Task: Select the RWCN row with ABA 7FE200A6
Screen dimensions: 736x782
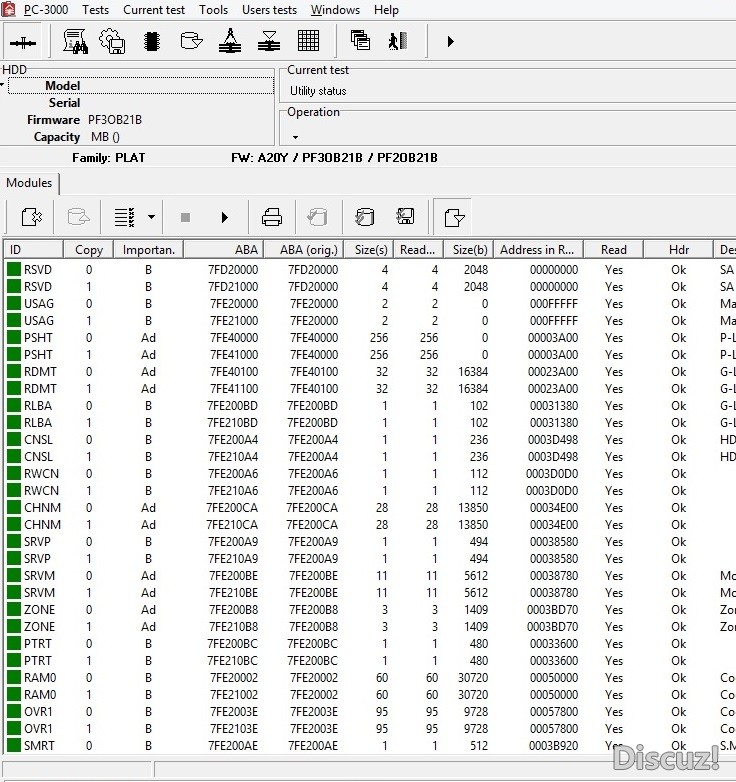Action: 369,474
